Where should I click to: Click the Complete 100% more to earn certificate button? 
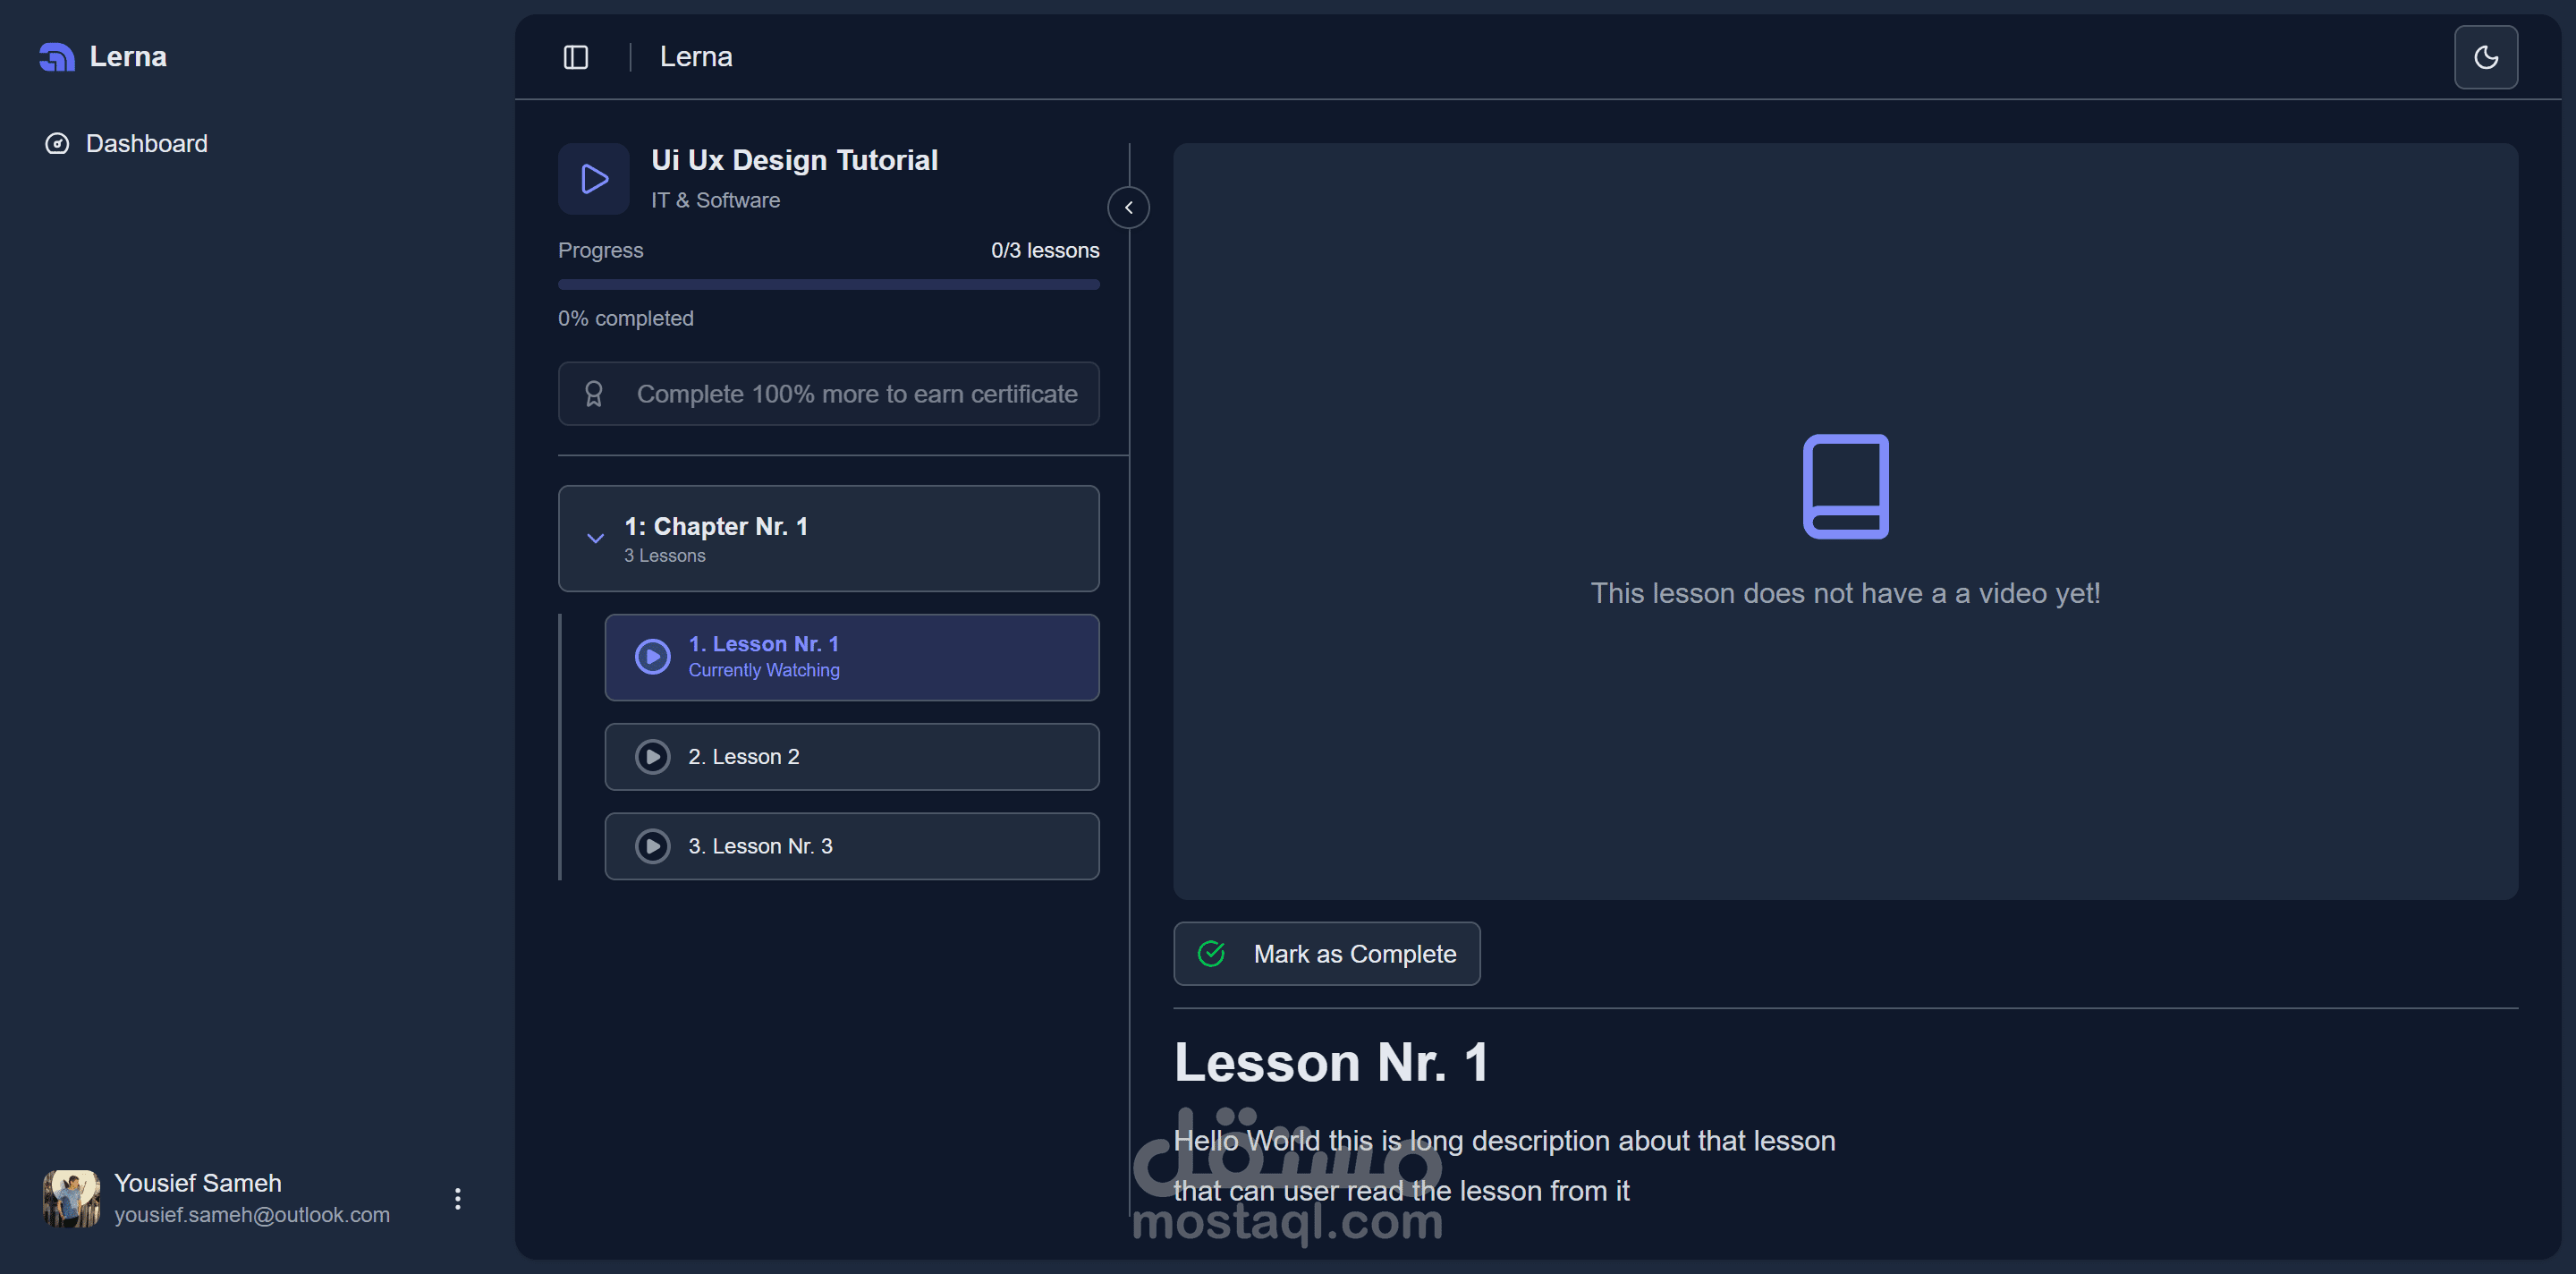coord(828,394)
